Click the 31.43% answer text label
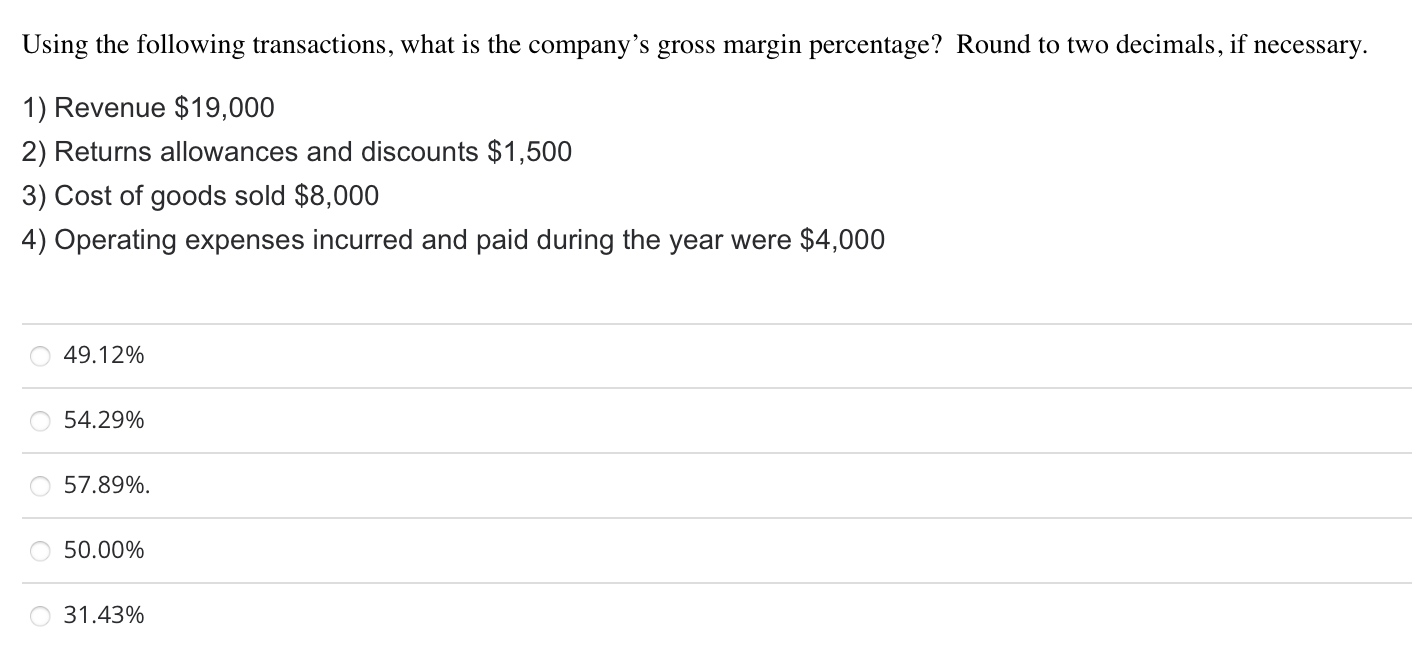Viewport: 1412px width, 646px height. (103, 615)
